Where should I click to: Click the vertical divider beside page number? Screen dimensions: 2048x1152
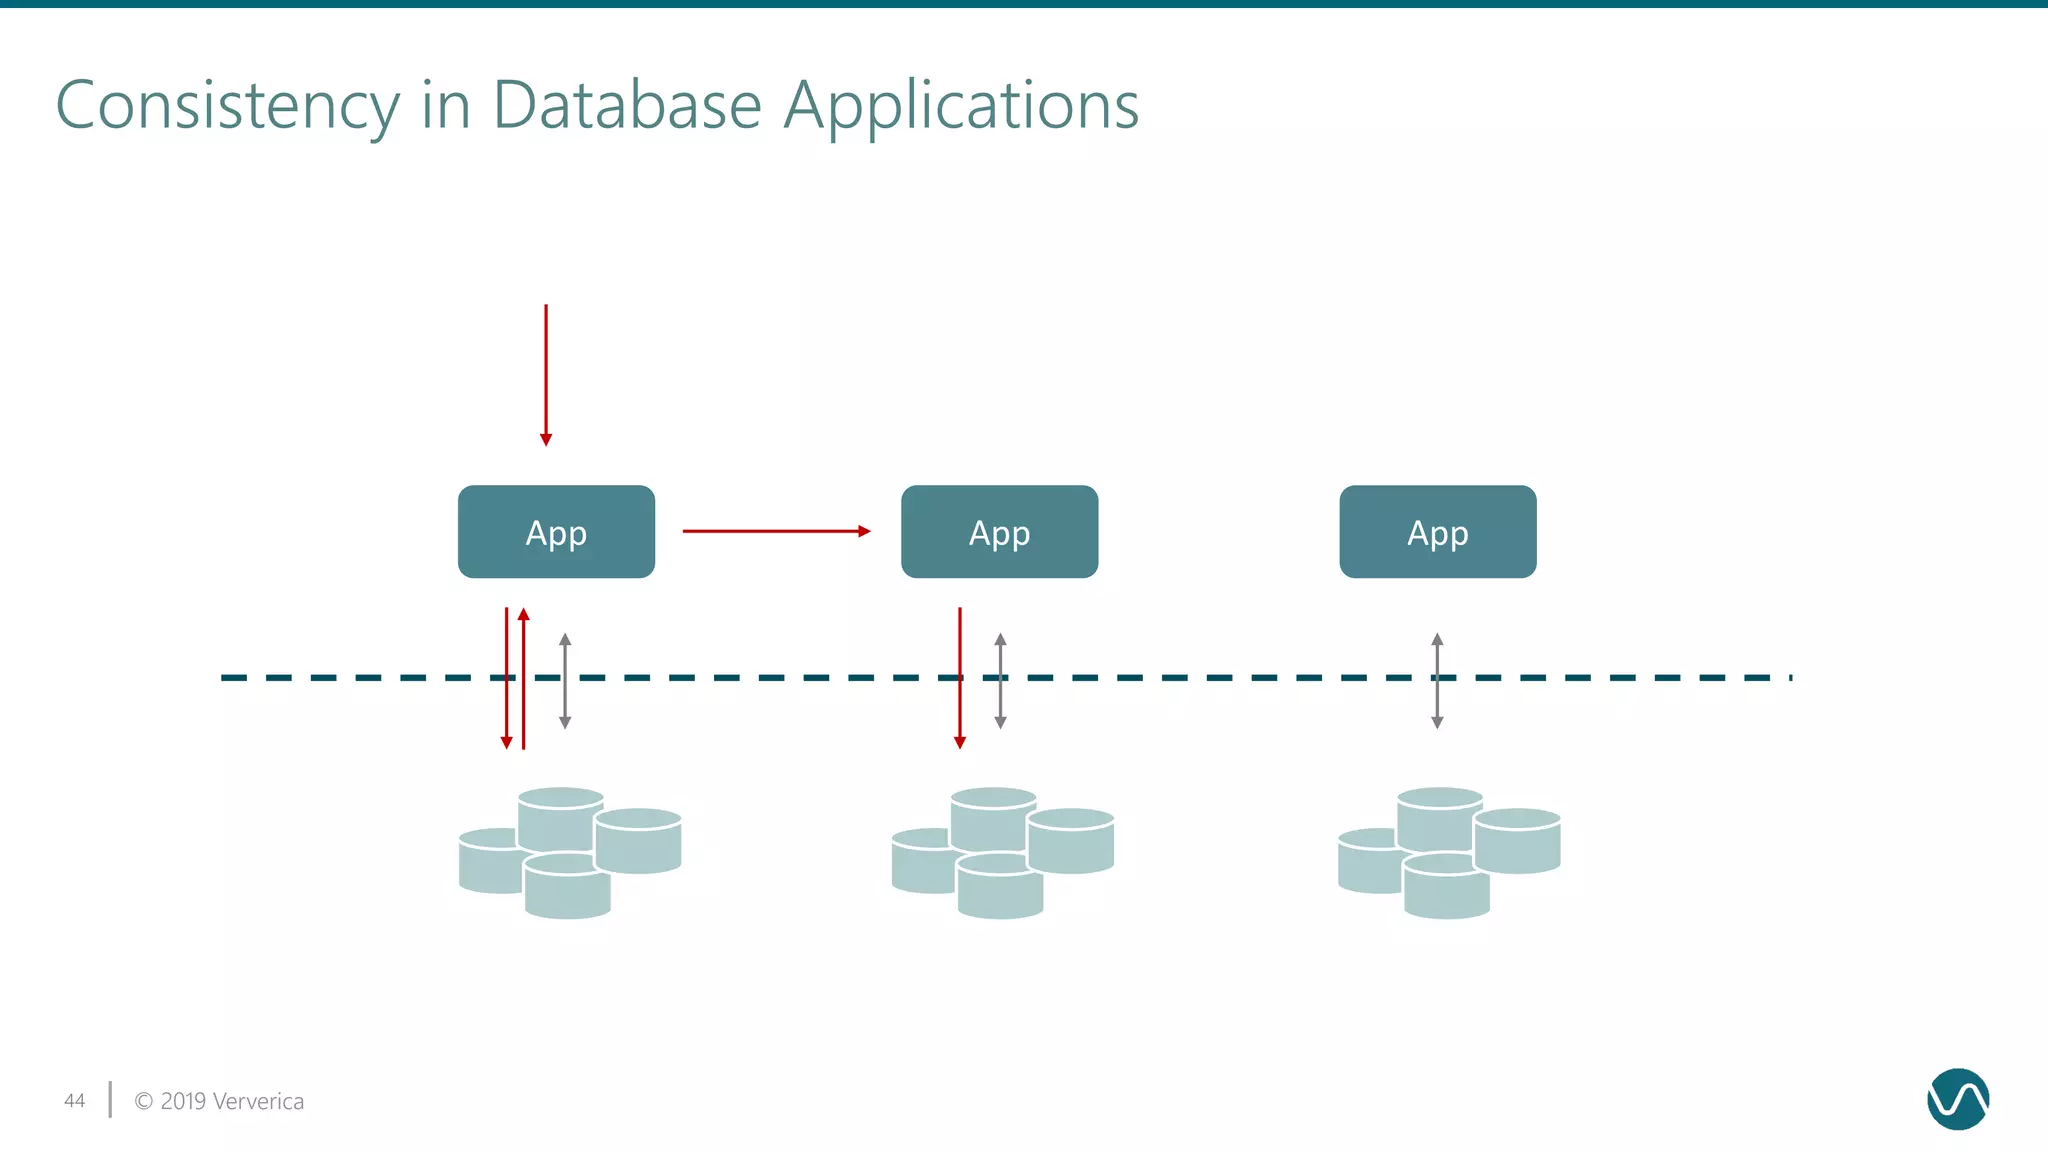110,1099
